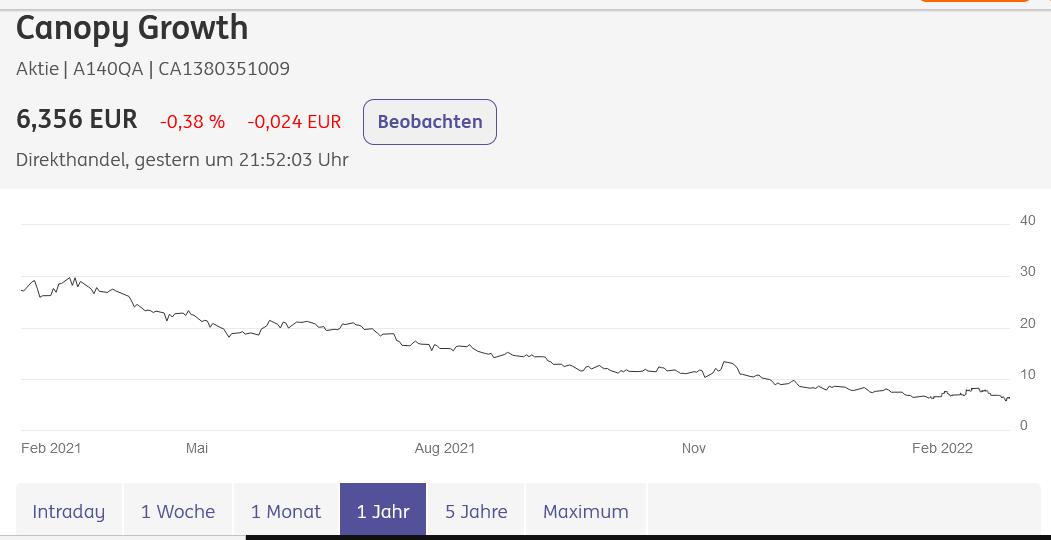Open the 5 Jahre chart view
1051x540 pixels.
click(x=476, y=511)
